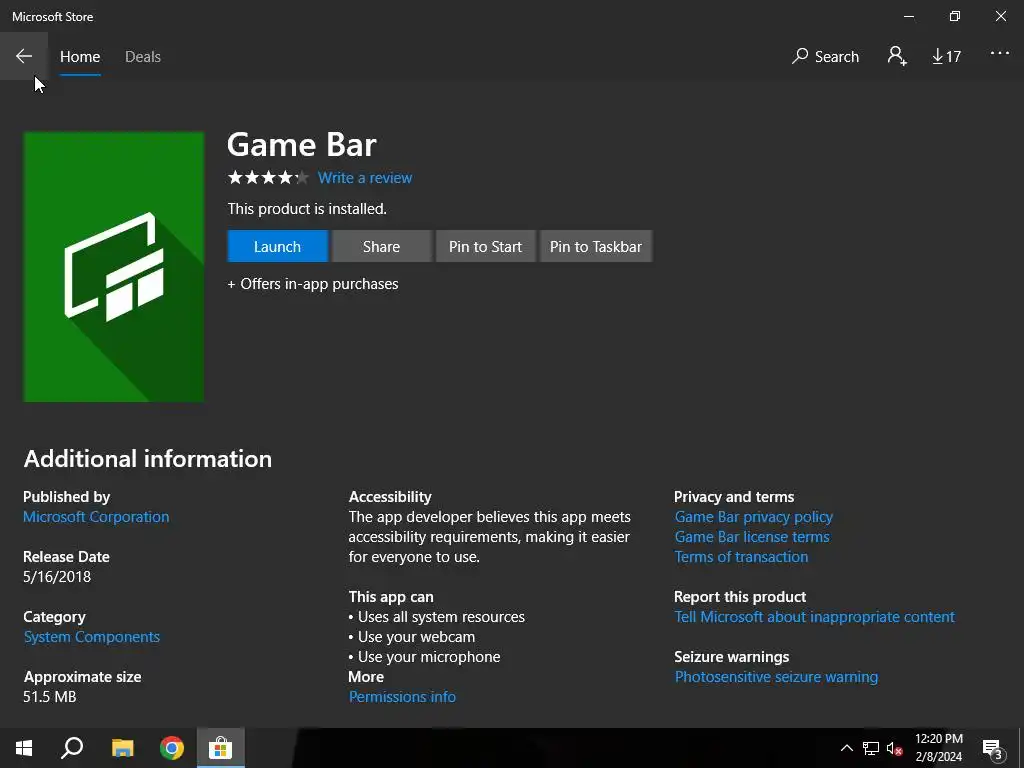The image size is (1024, 768).
Task: Click 'This product is installed.' text
Action: (x=307, y=209)
